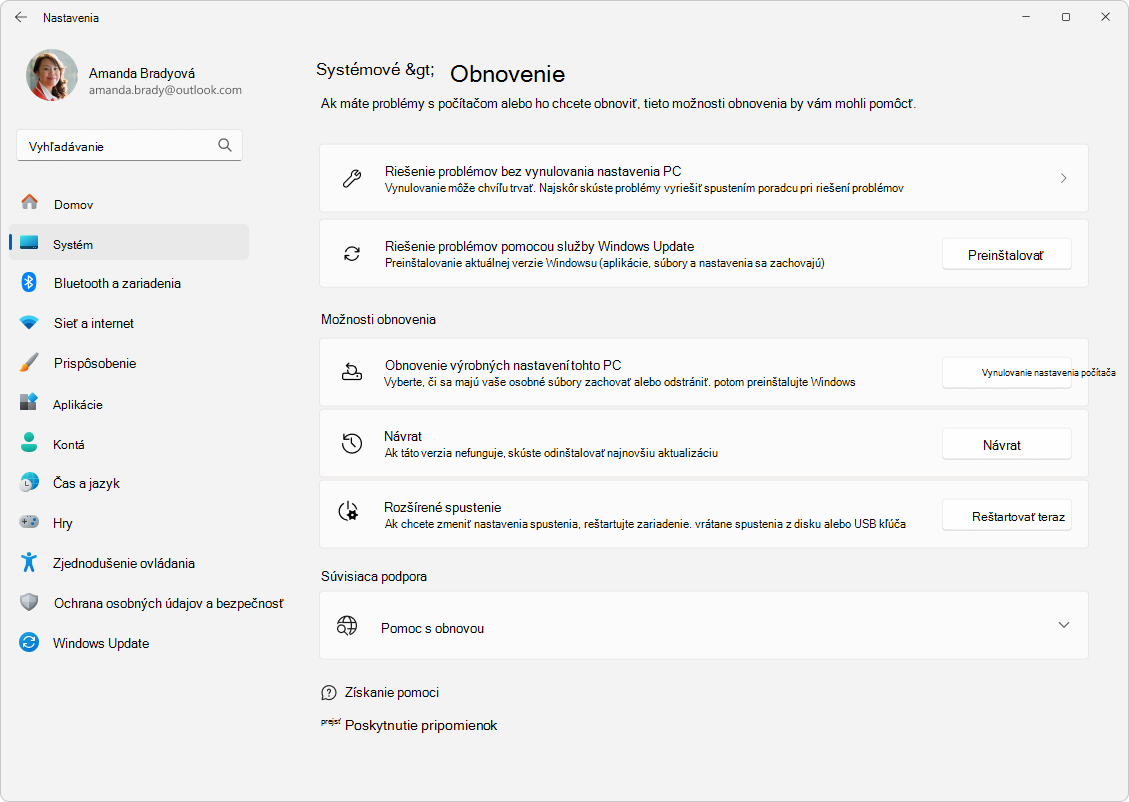The image size is (1129, 802).
Task: Click Zjednodušenie ovládania accessibility icon
Action: tap(29, 562)
